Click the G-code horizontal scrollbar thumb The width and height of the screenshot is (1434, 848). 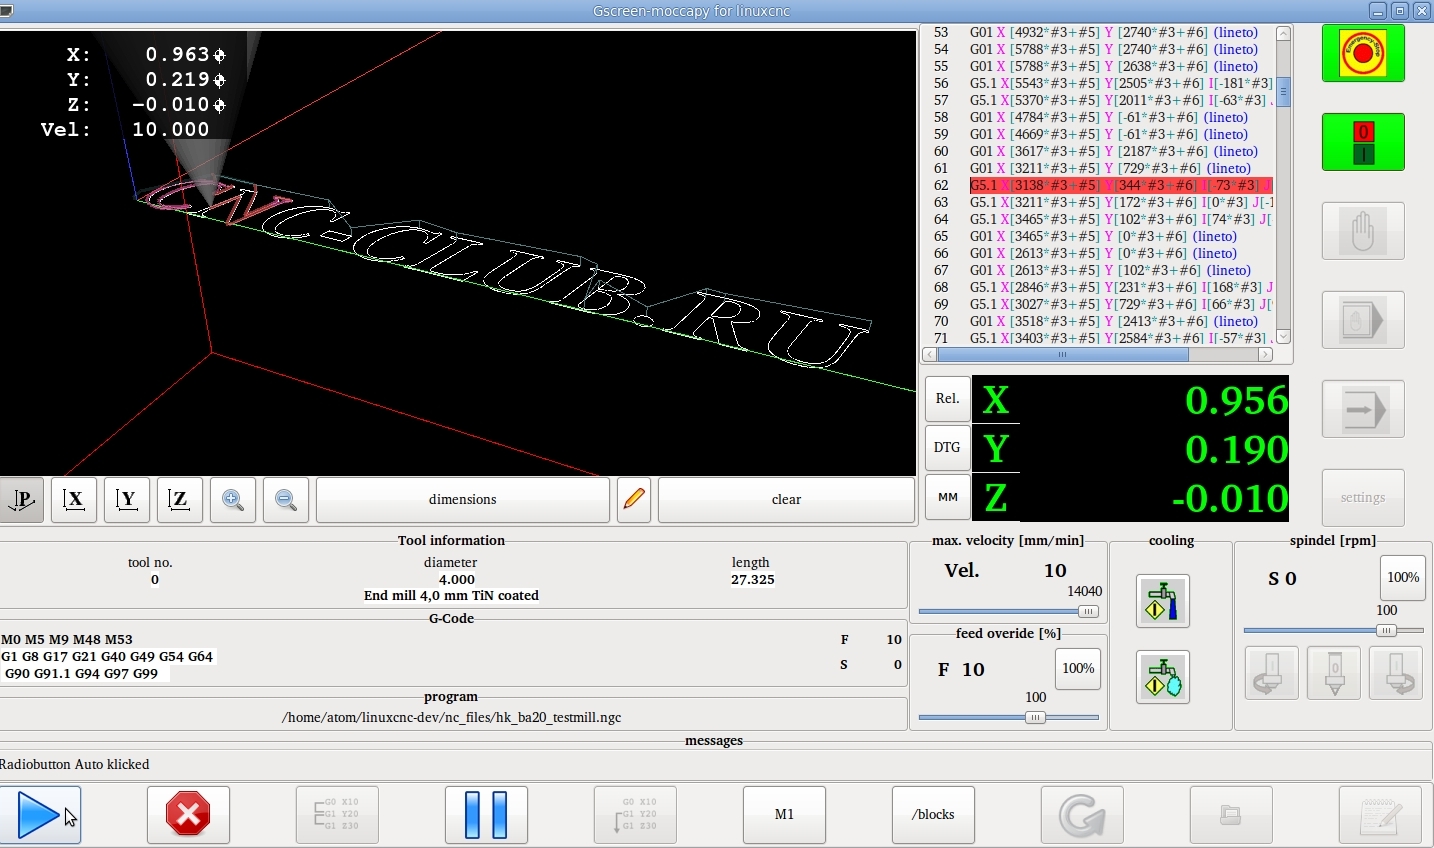(x=1063, y=355)
